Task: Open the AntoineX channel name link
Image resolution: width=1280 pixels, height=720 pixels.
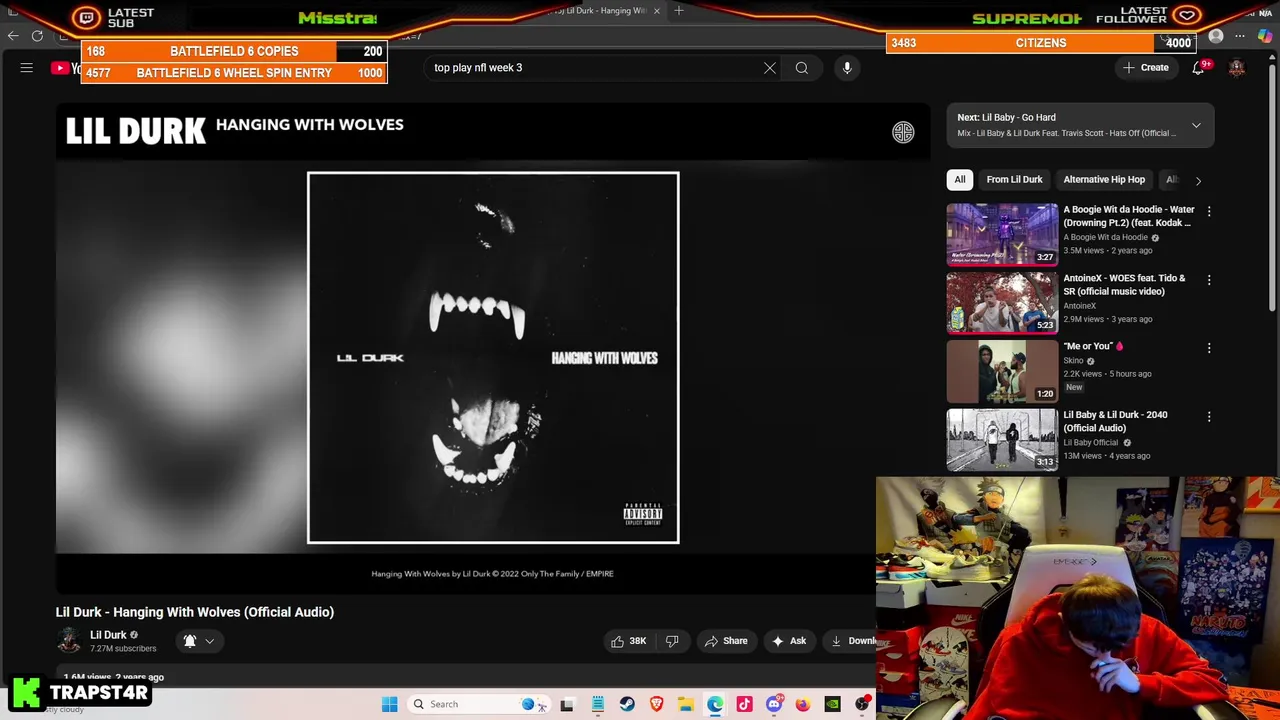Action: coord(1079,306)
